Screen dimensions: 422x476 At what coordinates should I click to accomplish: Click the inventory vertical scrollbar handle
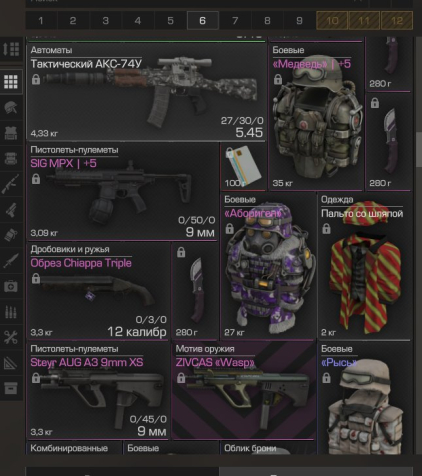point(419,148)
